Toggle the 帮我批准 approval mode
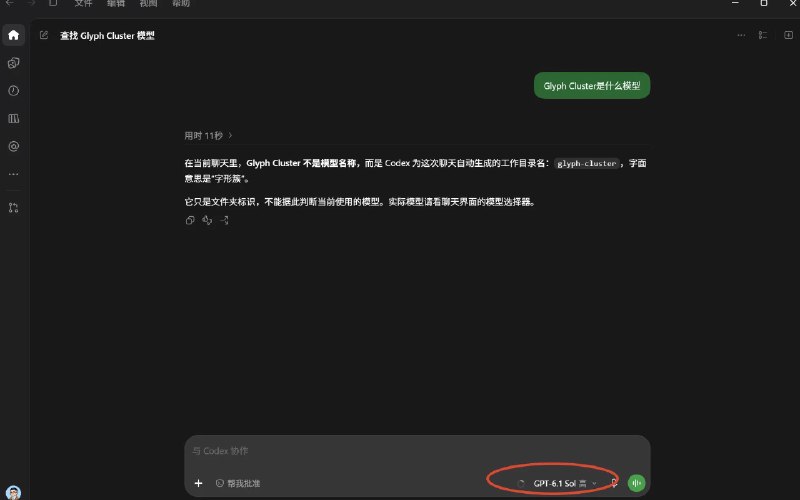The image size is (800, 500). coord(238,483)
